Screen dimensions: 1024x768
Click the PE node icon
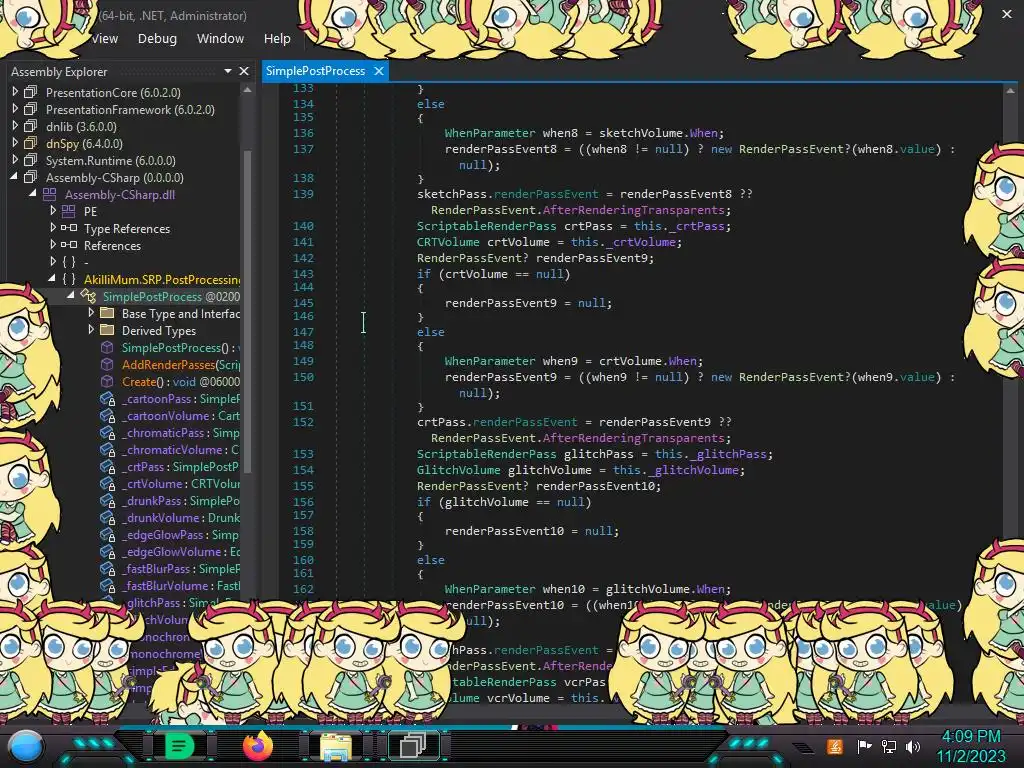[x=69, y=211]
